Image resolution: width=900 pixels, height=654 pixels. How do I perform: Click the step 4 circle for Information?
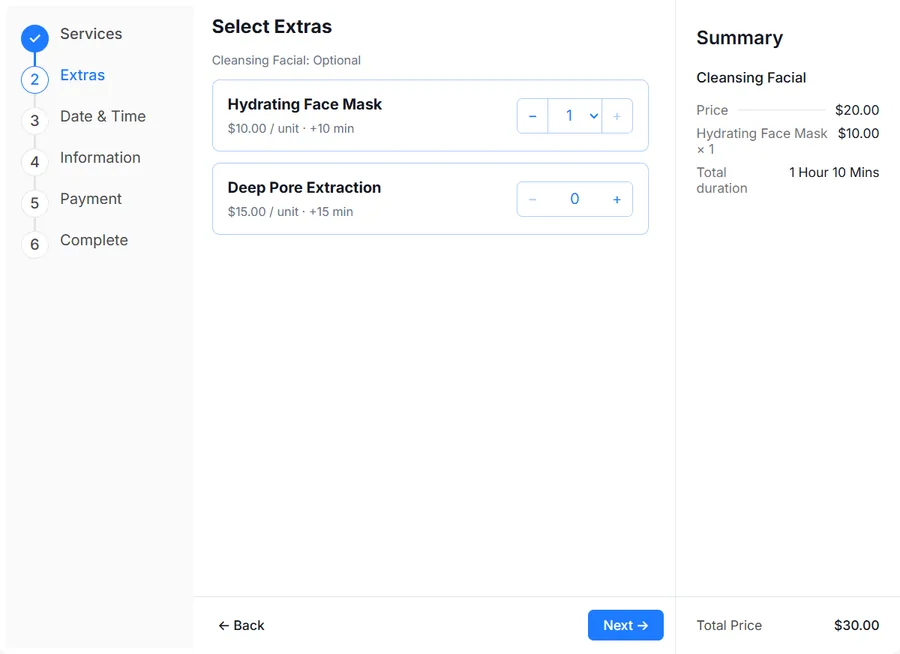click(35, 162)
